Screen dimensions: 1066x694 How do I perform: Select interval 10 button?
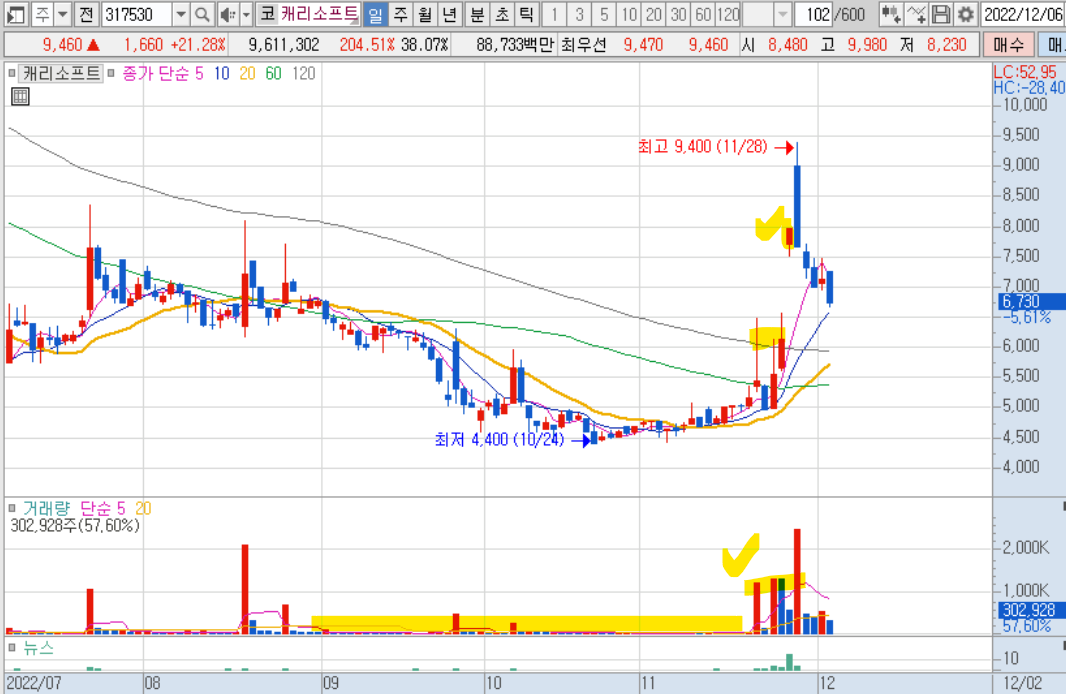pos(630,14)
